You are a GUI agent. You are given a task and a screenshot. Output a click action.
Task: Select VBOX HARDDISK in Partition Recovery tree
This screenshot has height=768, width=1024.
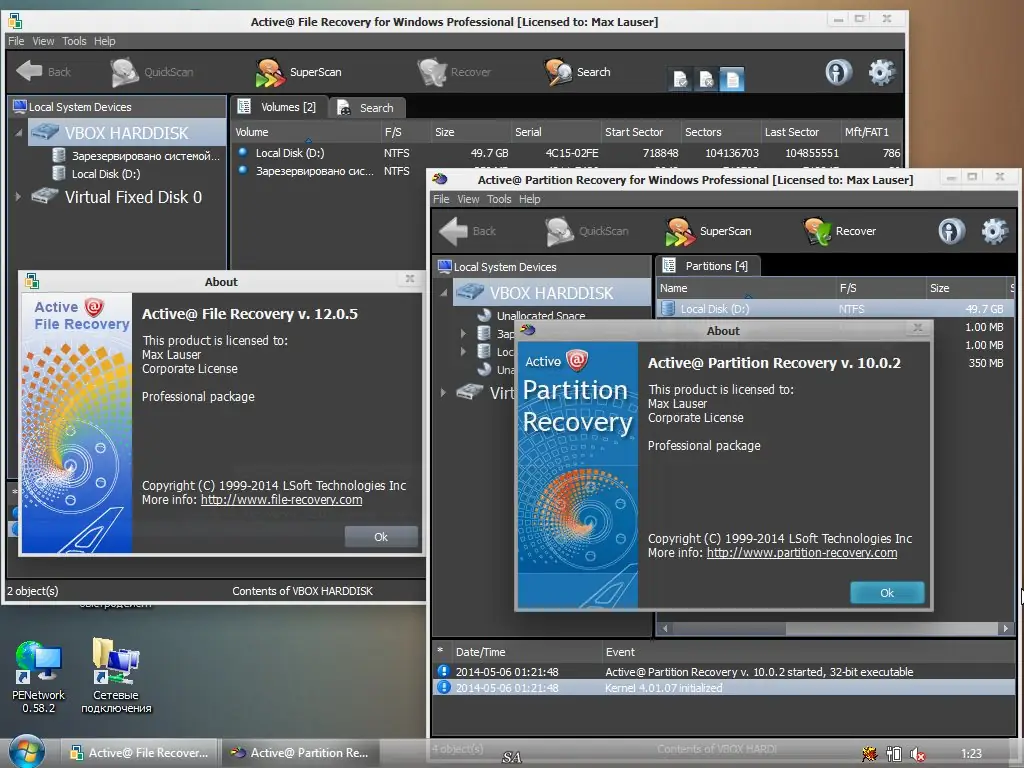pyautogui.click(x=551, y=293)
